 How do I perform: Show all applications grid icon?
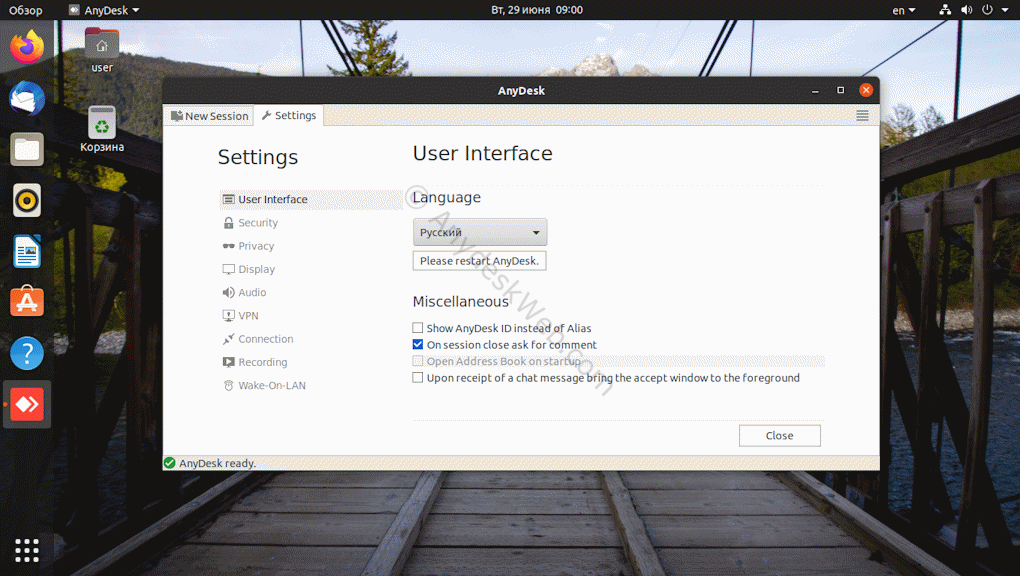pyautogui.click(x=27, y=551)
